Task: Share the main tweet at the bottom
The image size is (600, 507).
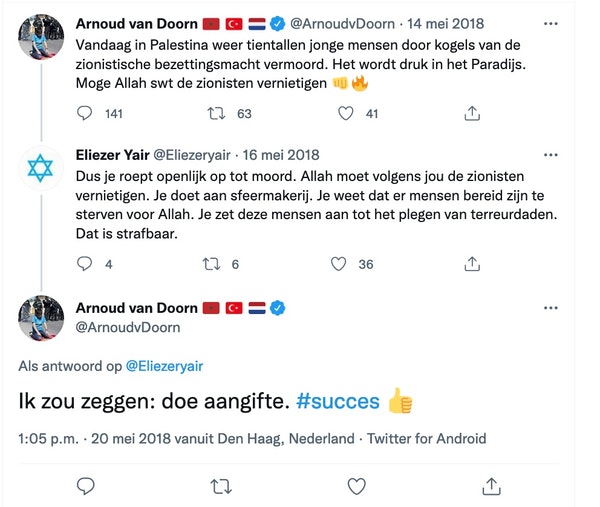Action: point(490,485)
